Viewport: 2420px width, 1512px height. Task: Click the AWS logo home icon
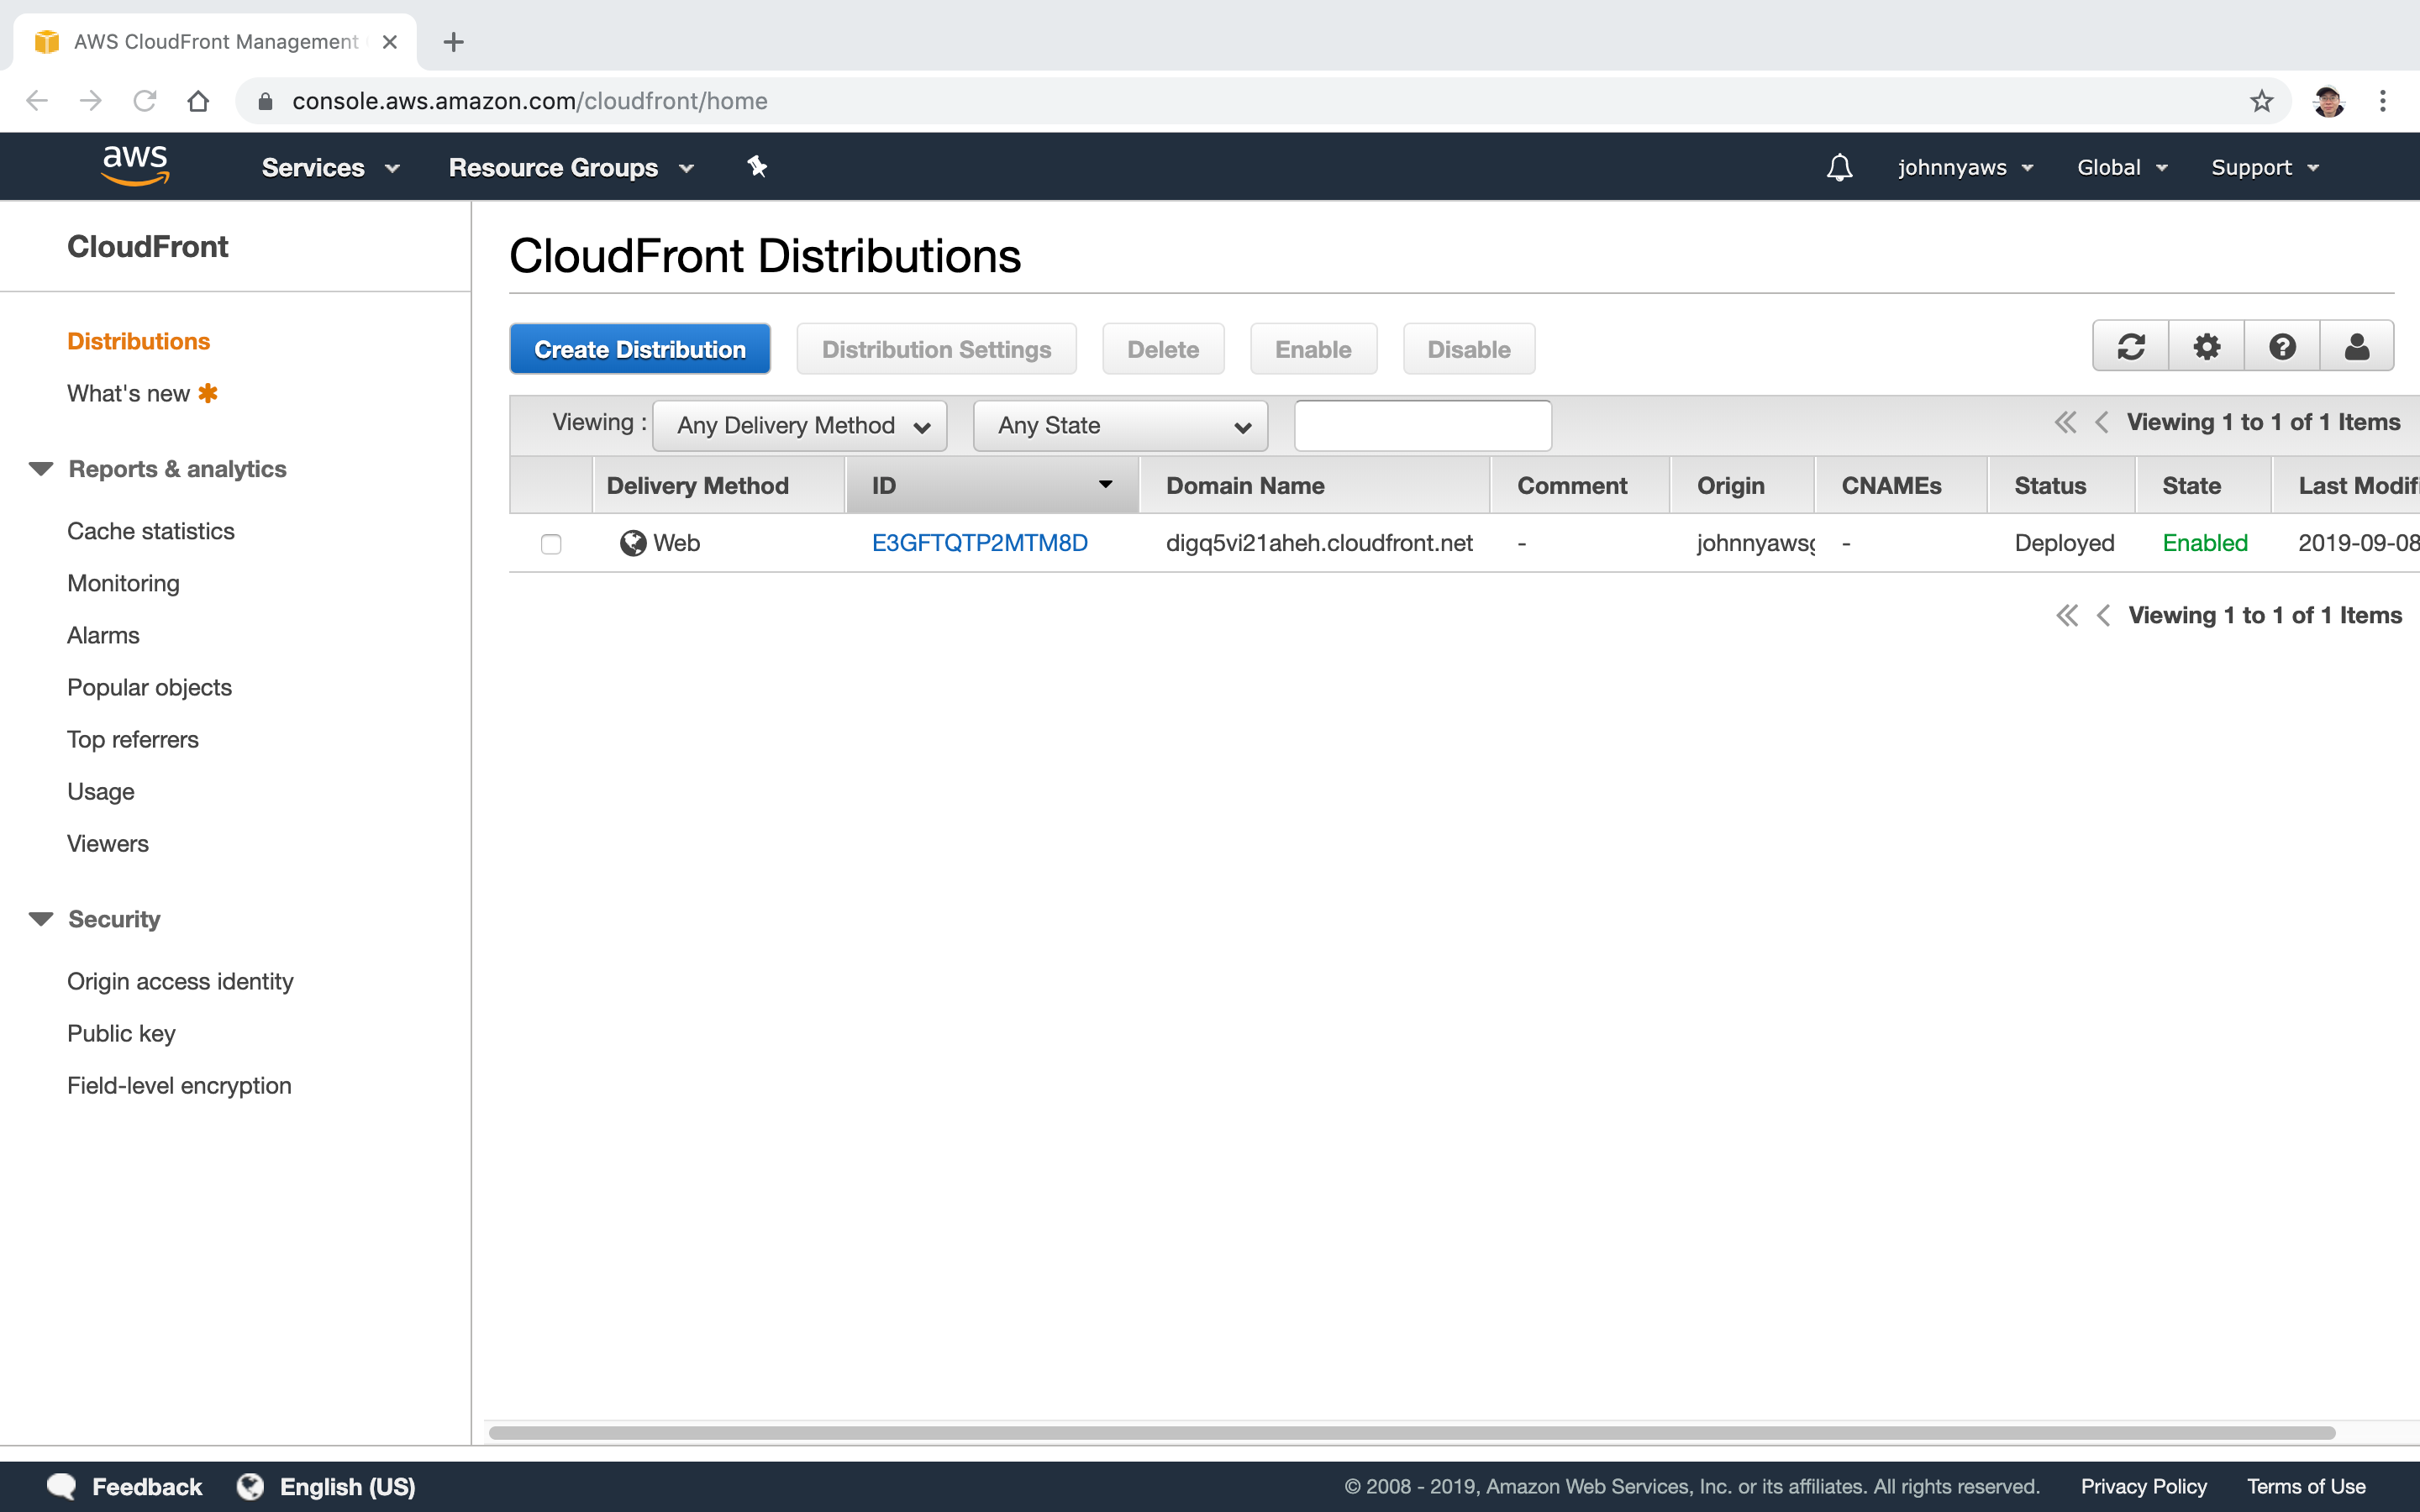135,165
